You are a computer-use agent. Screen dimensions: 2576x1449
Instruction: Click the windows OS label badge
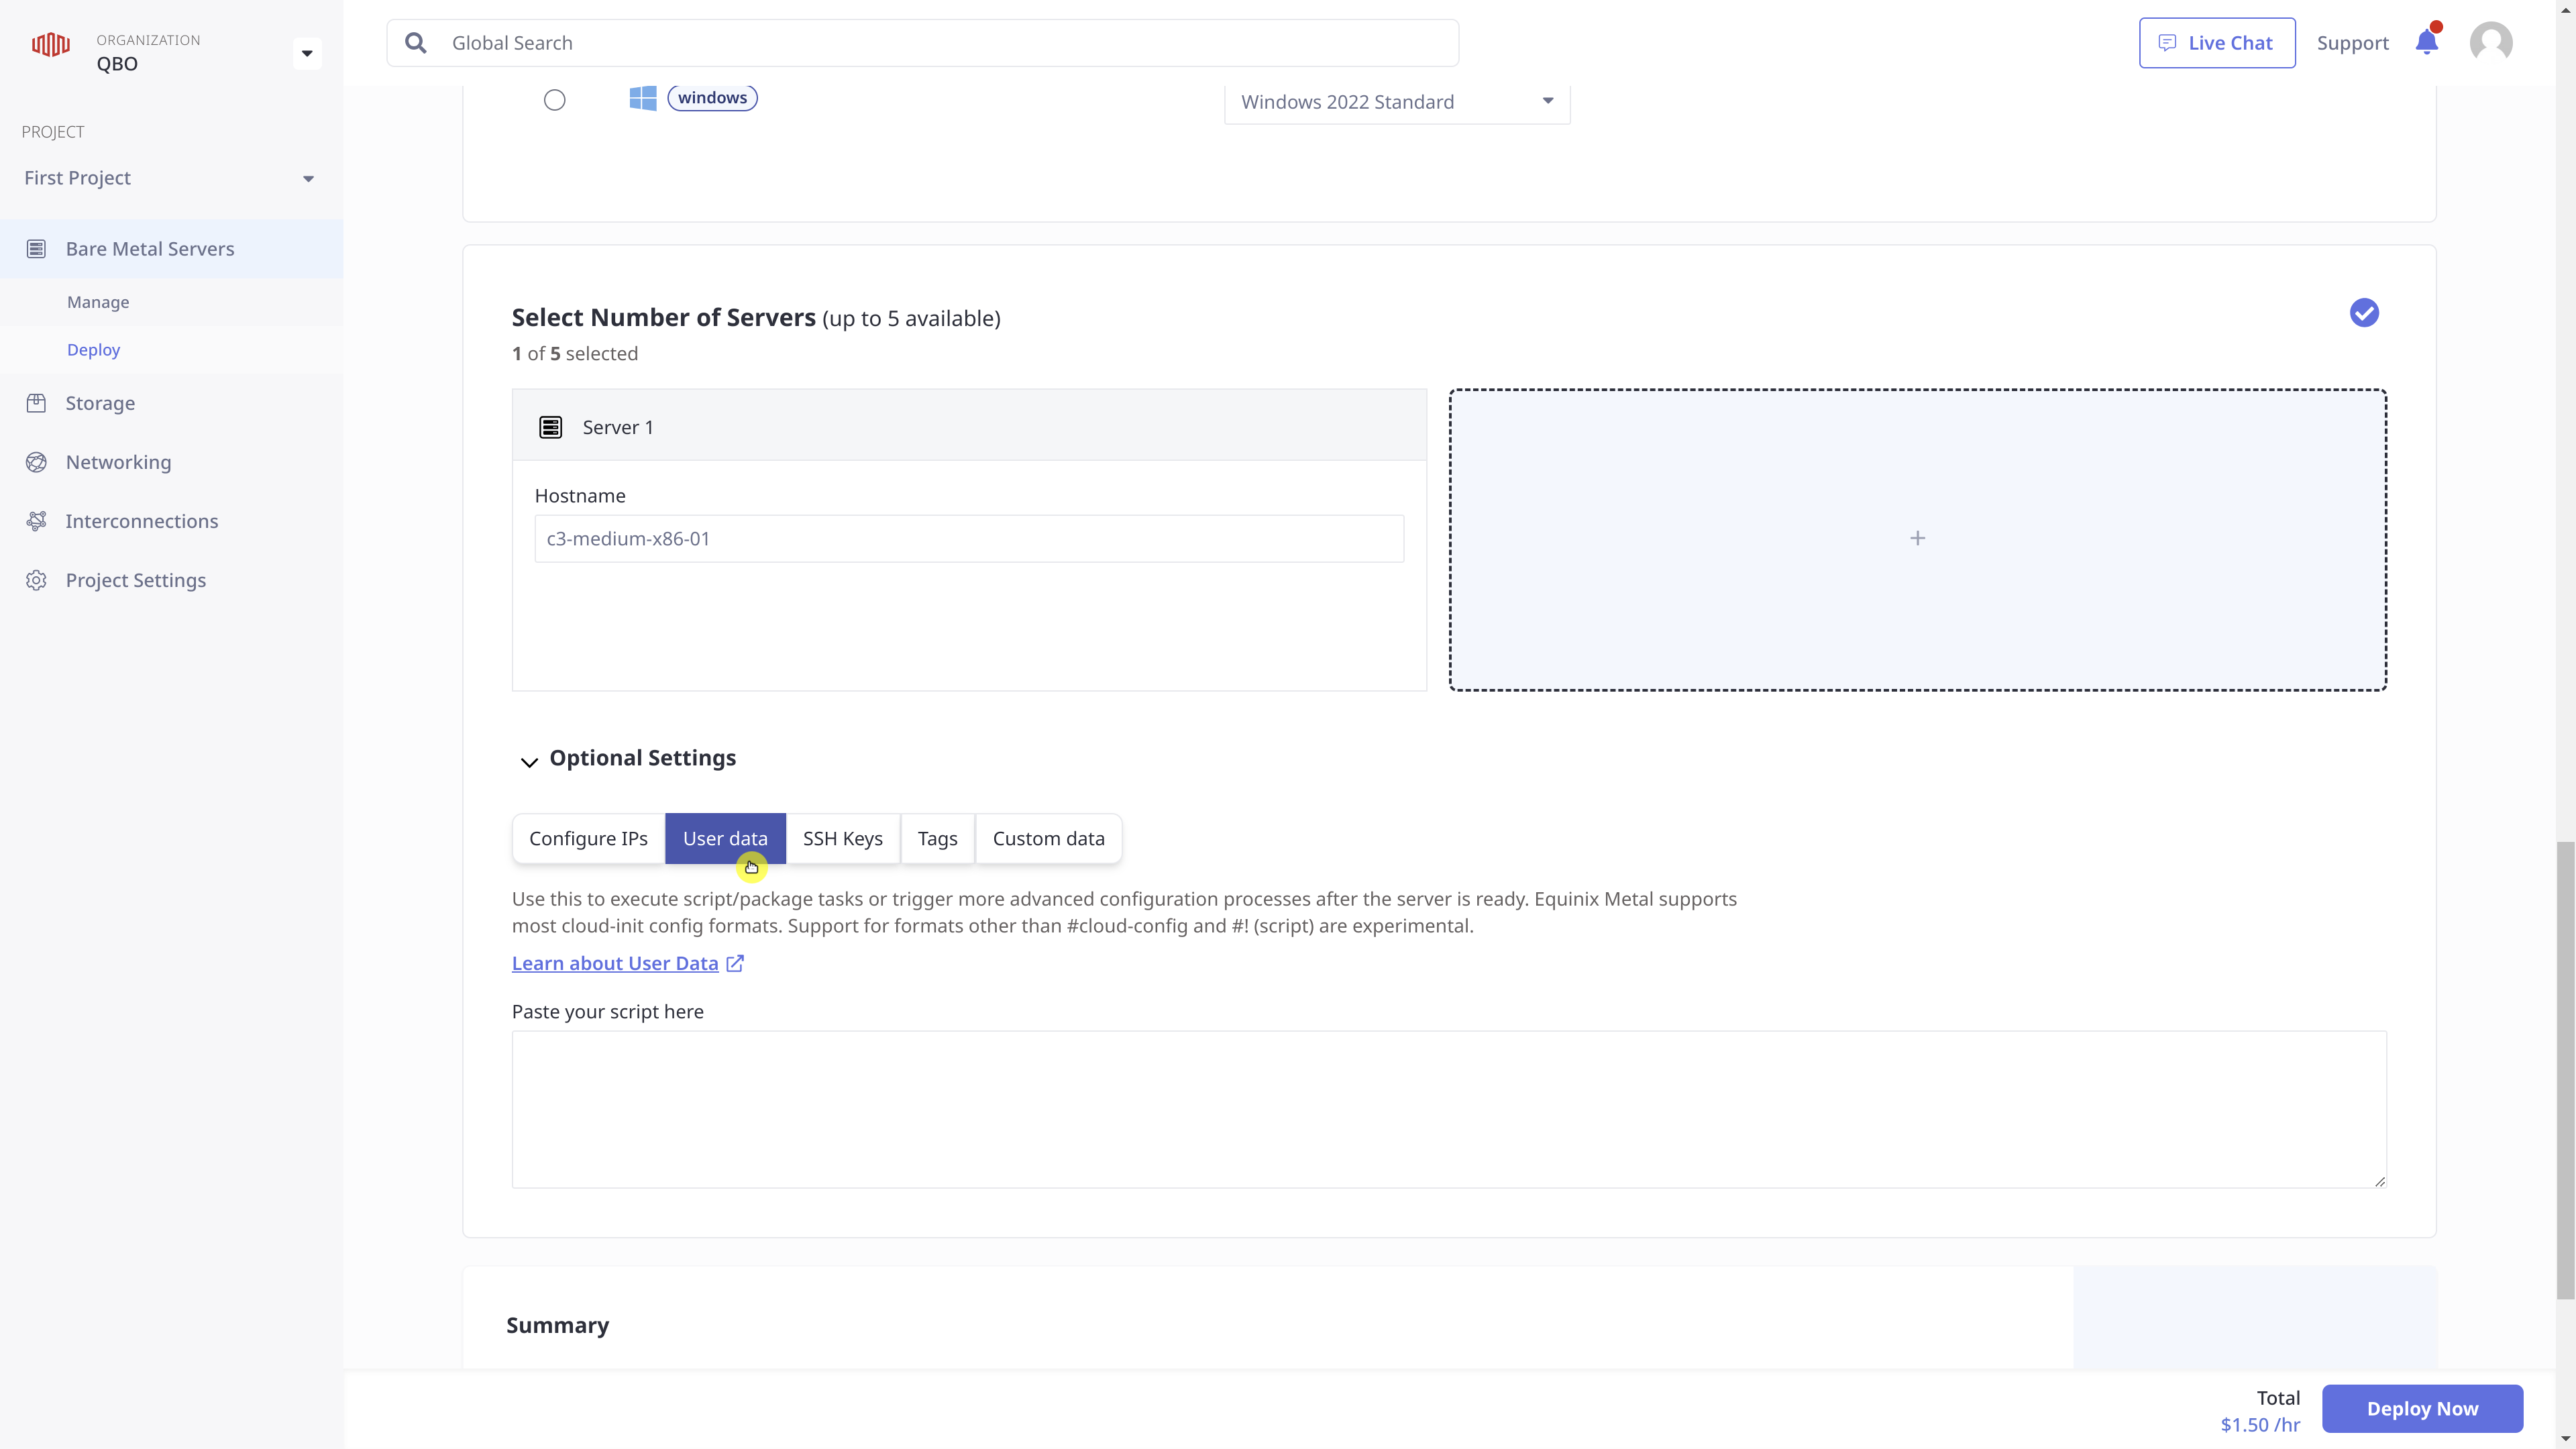(x=712, y=98)
